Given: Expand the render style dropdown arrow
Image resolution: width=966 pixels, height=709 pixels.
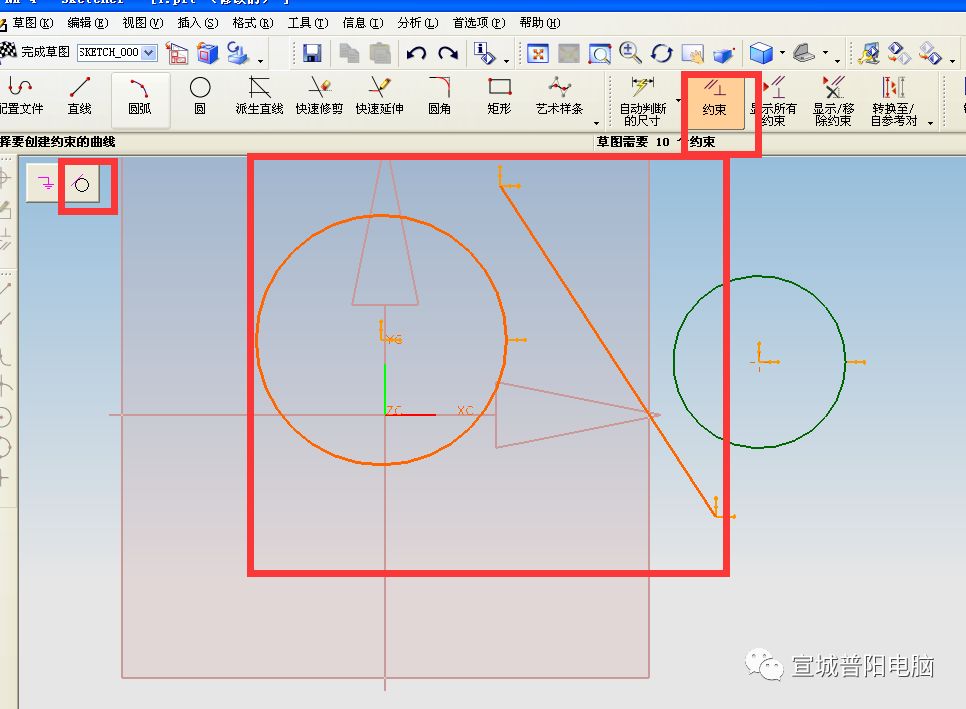Looking at the screenshot, I should (x=782, y=53).
